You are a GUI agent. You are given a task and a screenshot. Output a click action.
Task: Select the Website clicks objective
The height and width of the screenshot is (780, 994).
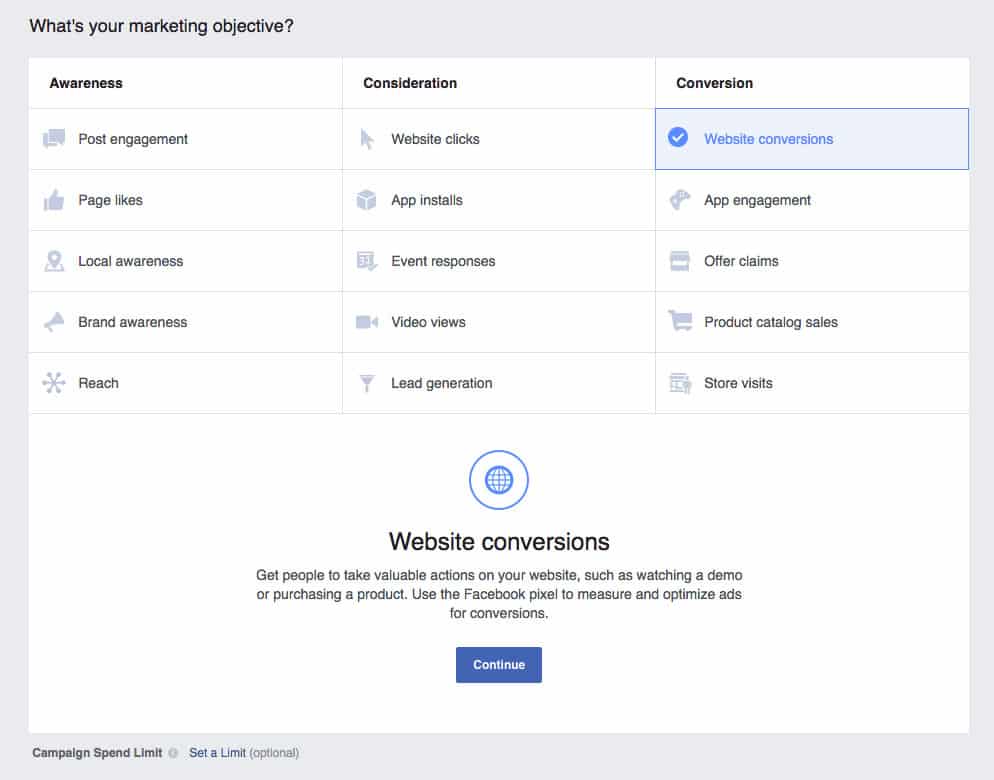(499, 139)
